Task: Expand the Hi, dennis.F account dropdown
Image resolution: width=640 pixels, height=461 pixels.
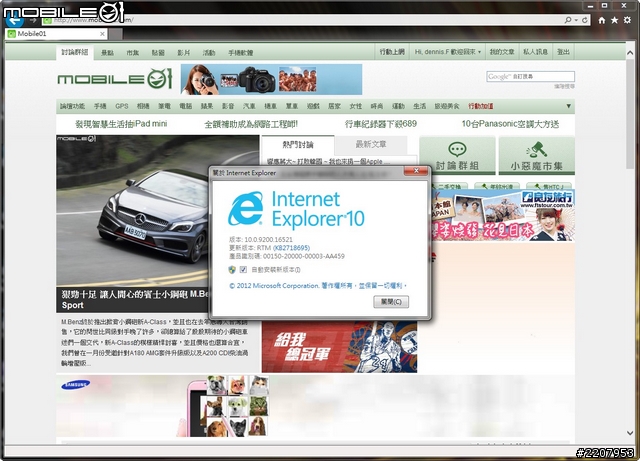Action: tap(479, 52)
